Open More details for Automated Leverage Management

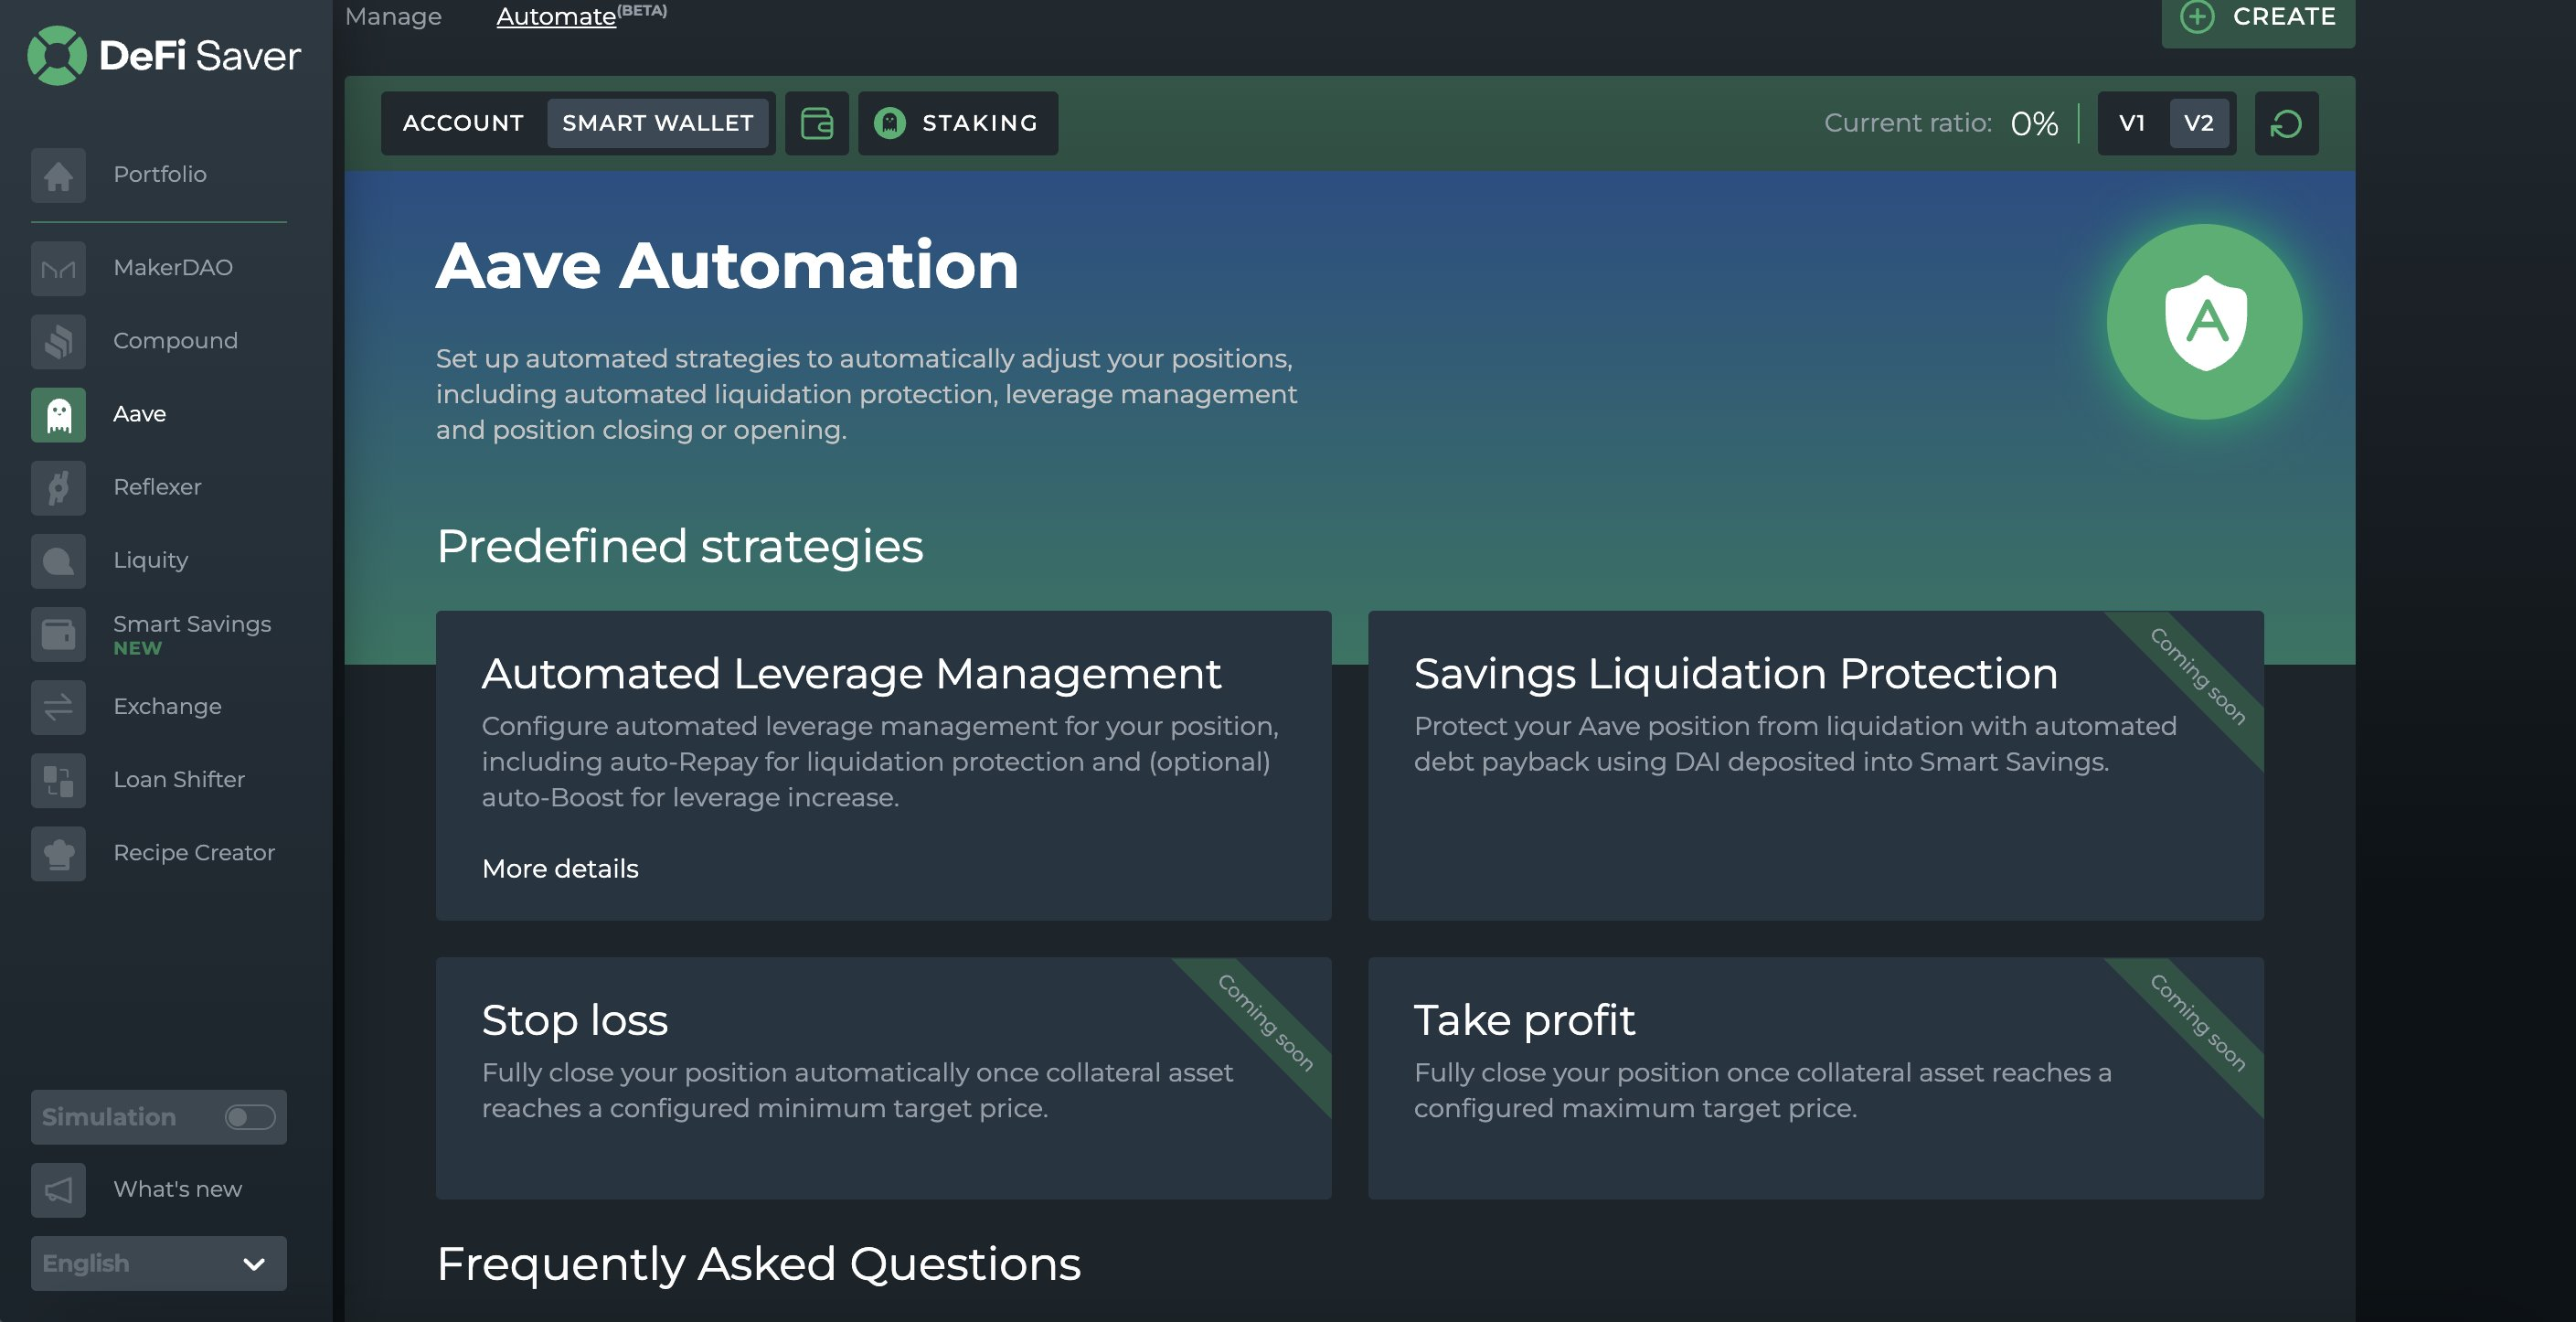tap(558, 869)
